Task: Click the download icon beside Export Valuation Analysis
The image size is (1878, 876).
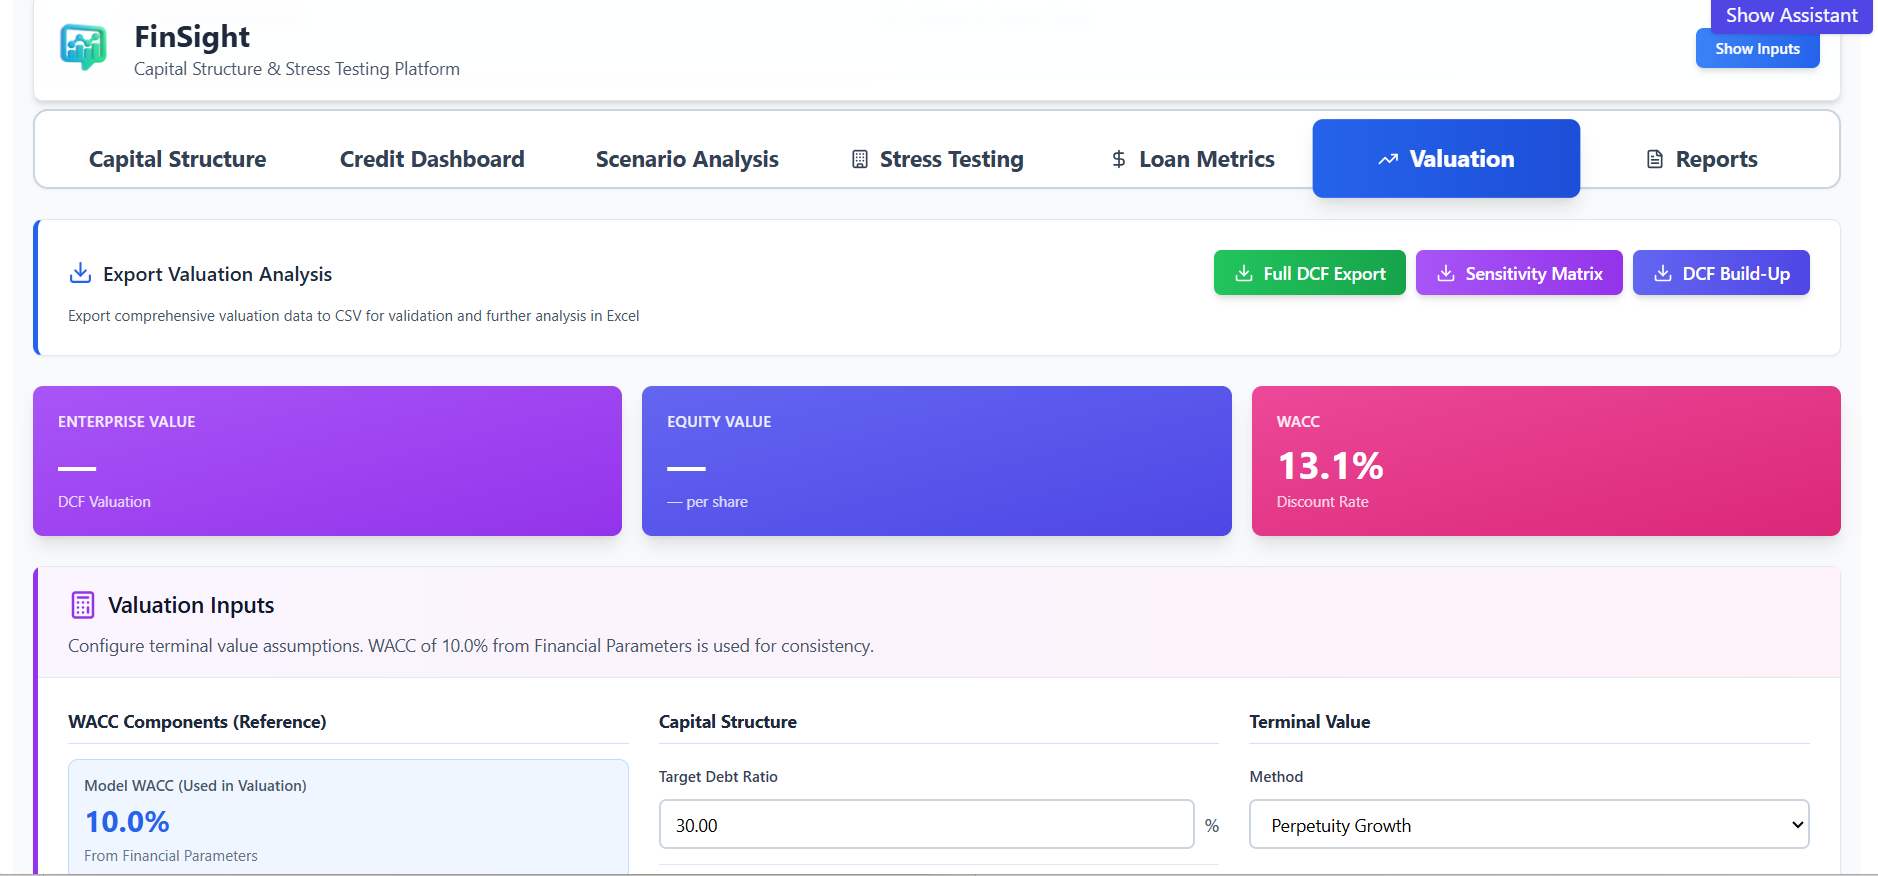Action: (80, 273)
